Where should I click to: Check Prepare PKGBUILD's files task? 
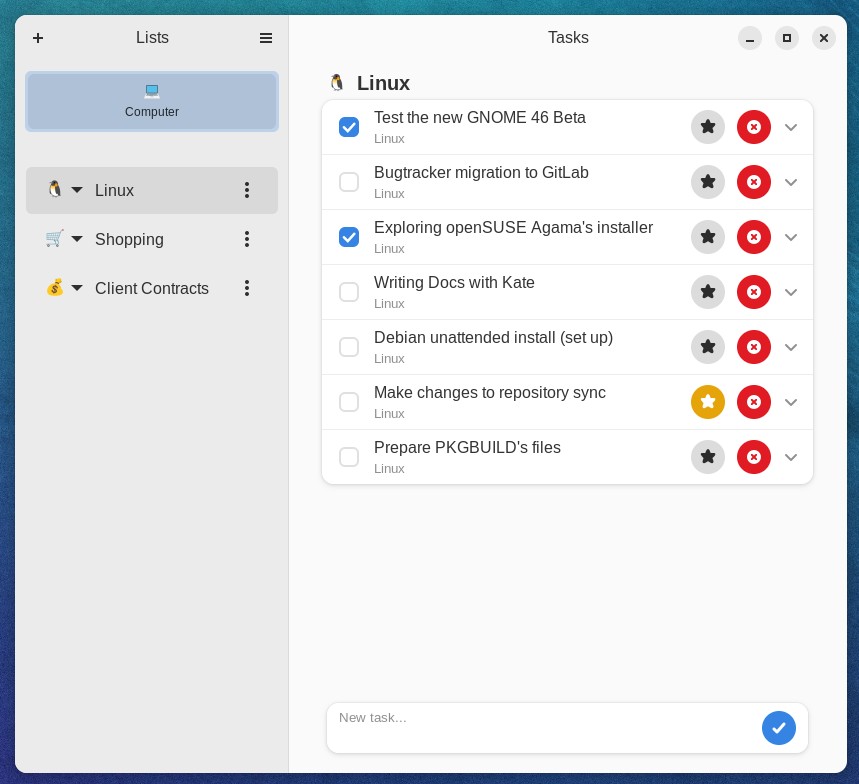pyautogui.click(x=349, y=457)
